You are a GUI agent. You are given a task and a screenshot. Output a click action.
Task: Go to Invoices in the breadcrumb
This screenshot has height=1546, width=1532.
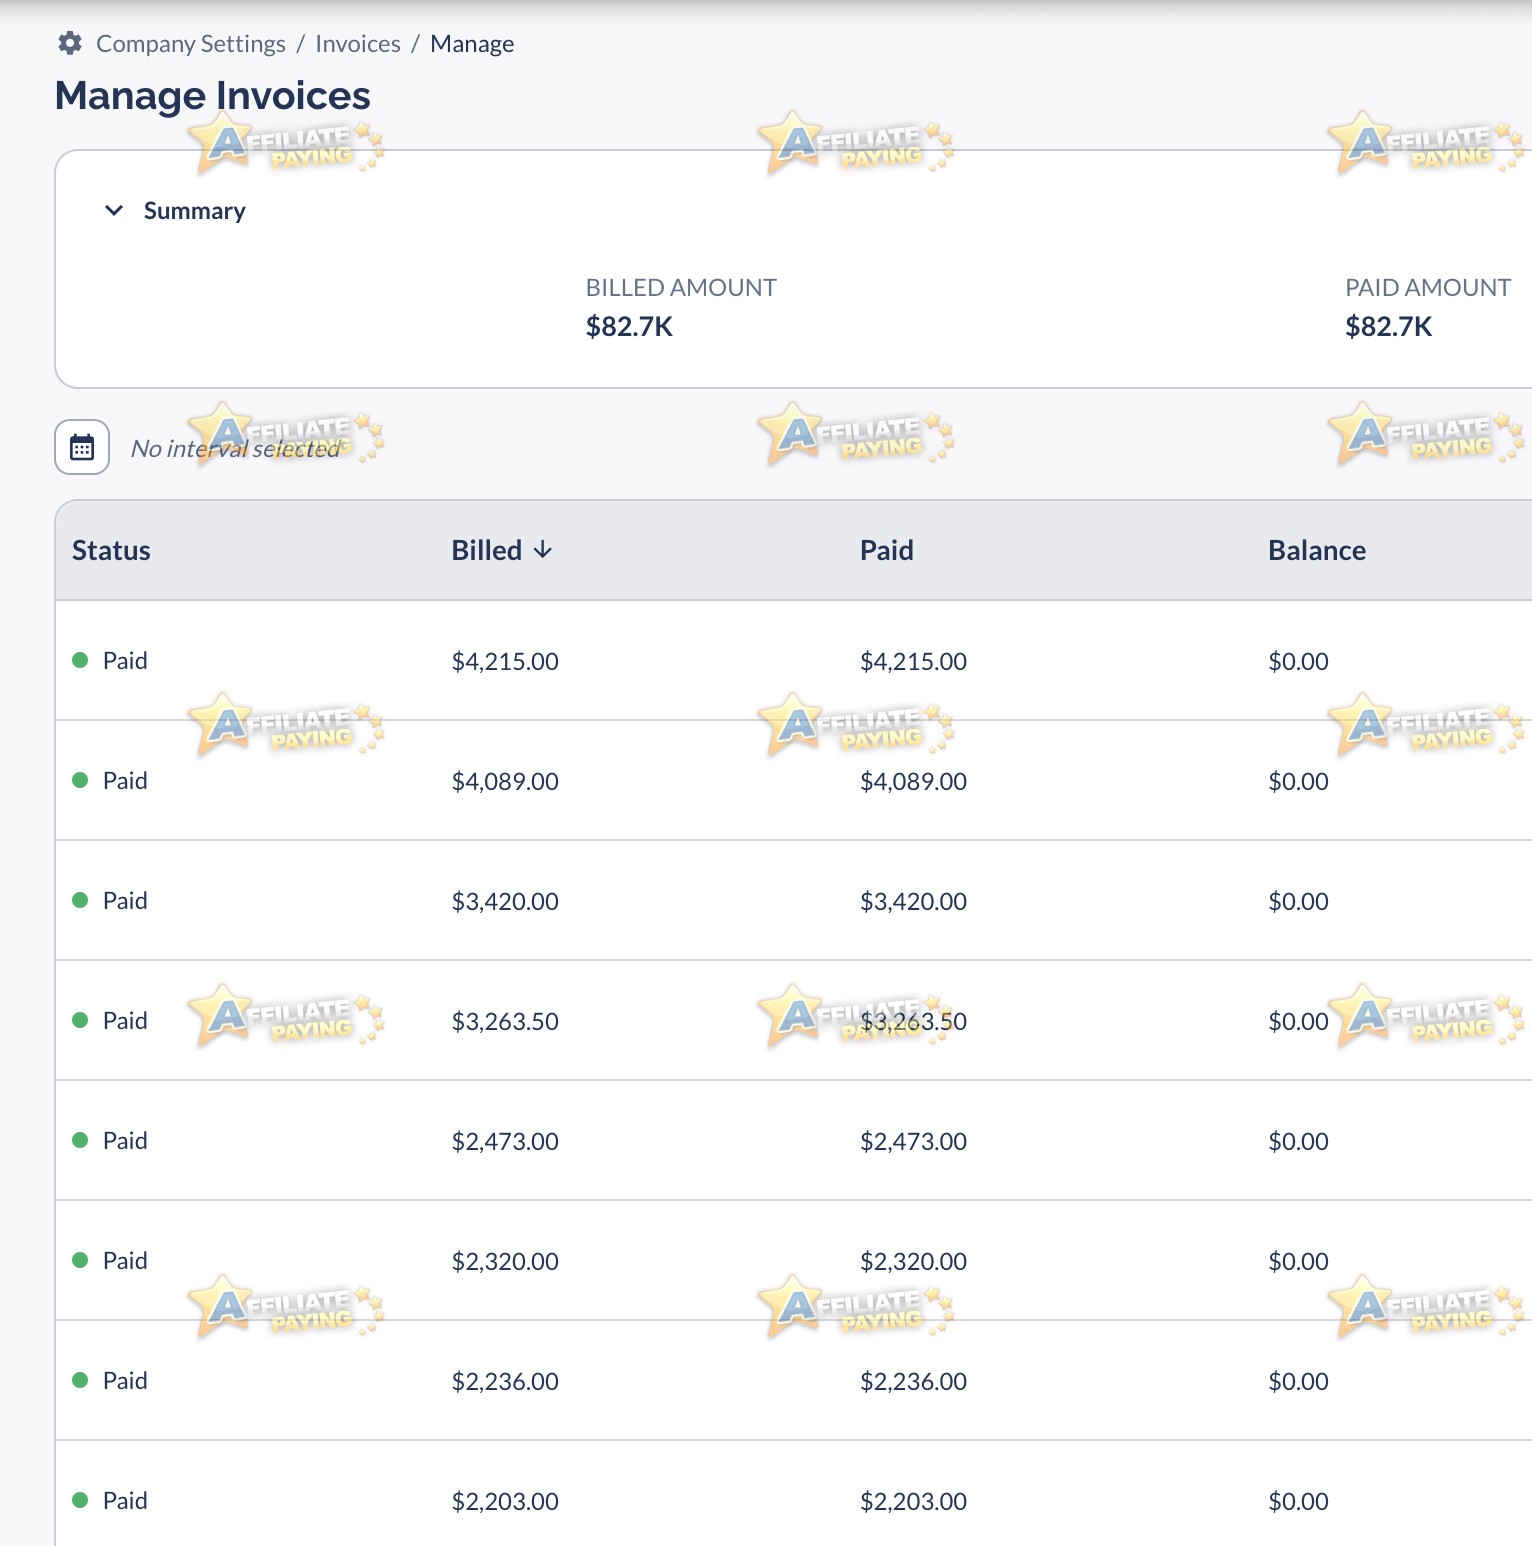[358, 44]
